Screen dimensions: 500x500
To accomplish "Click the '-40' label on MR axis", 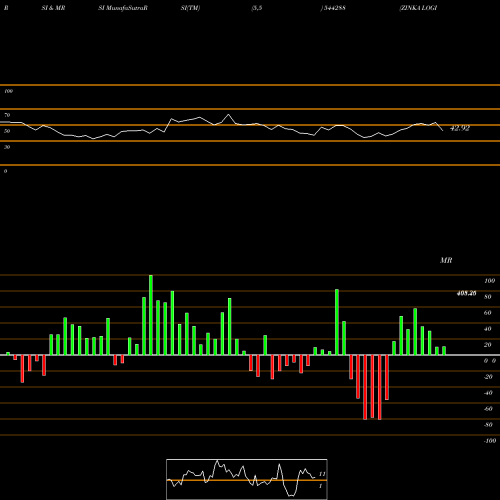I will point(488,393).
